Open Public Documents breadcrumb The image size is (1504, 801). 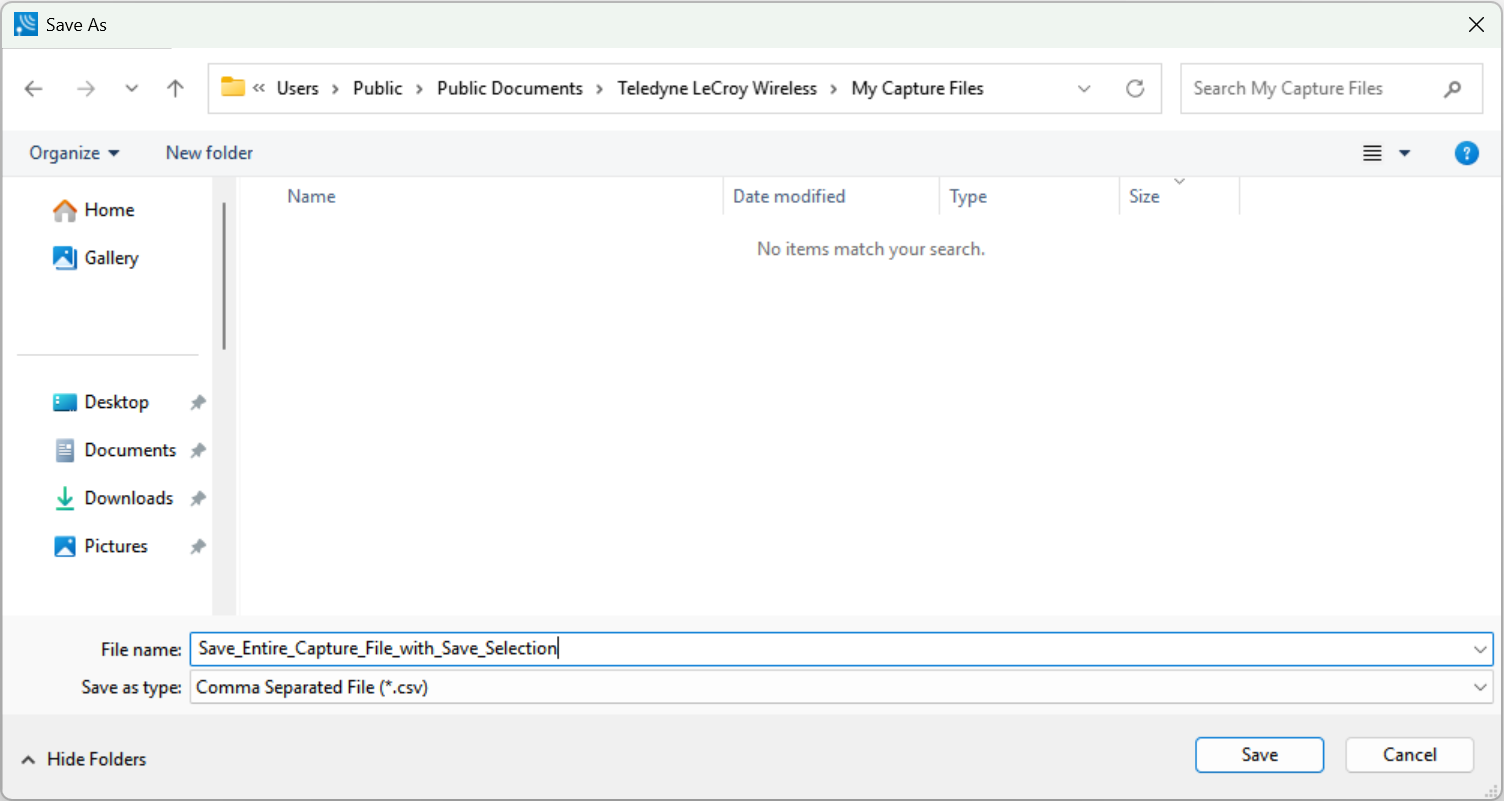tap(510, 88)
